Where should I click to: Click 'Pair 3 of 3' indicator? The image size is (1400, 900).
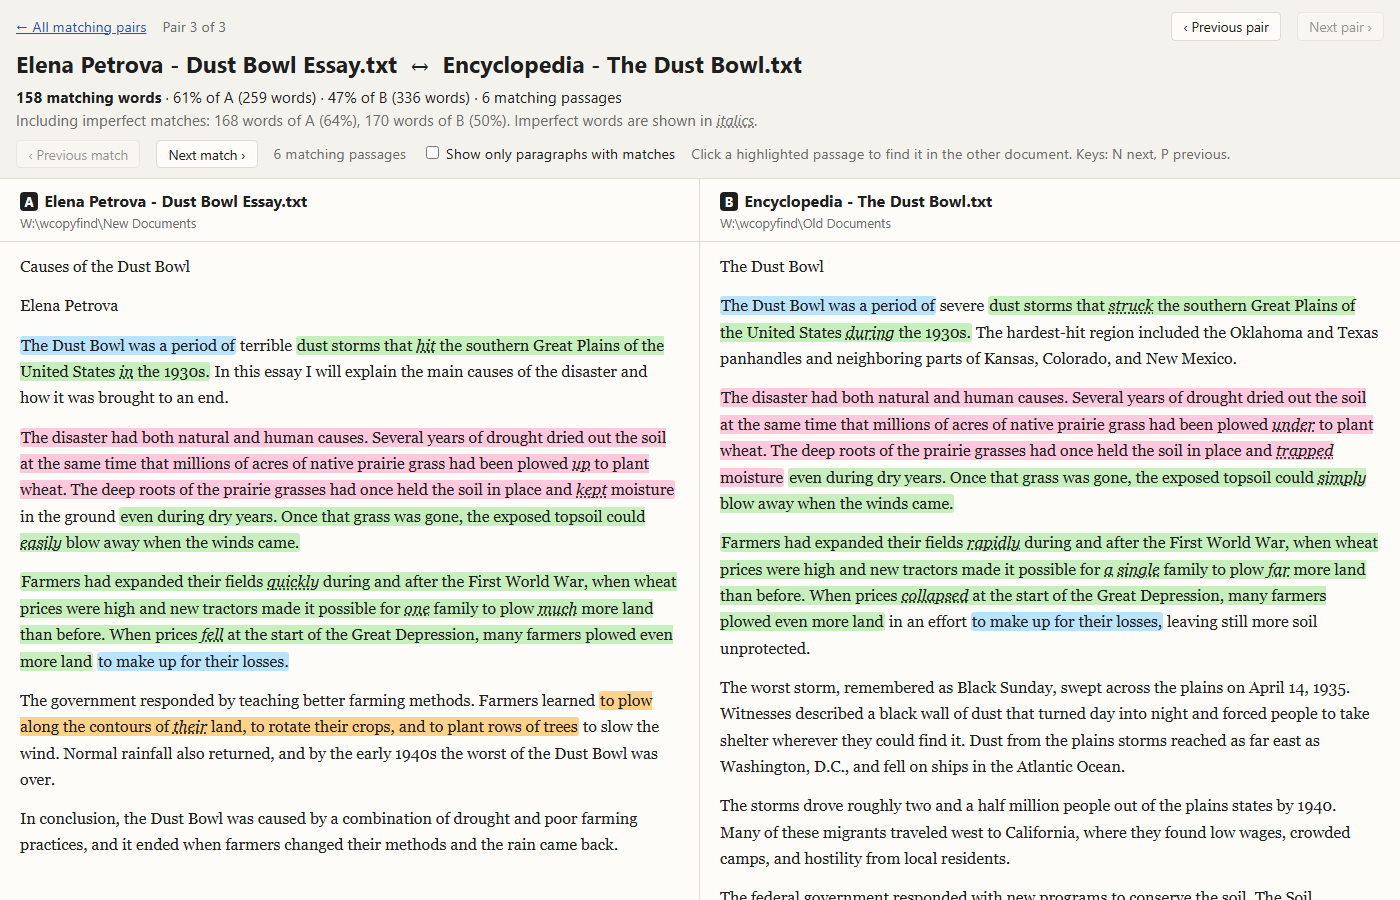(x=194, y=27)
